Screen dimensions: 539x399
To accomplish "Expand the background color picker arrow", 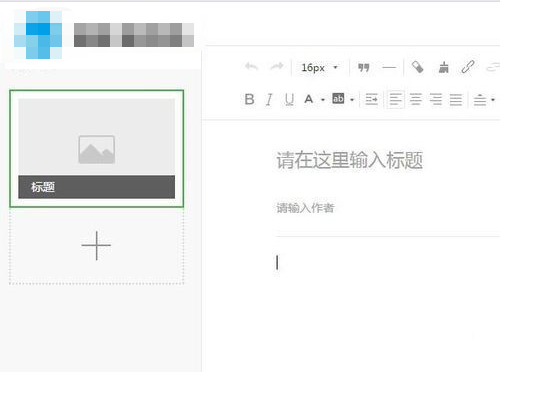I will click(352, 100).
